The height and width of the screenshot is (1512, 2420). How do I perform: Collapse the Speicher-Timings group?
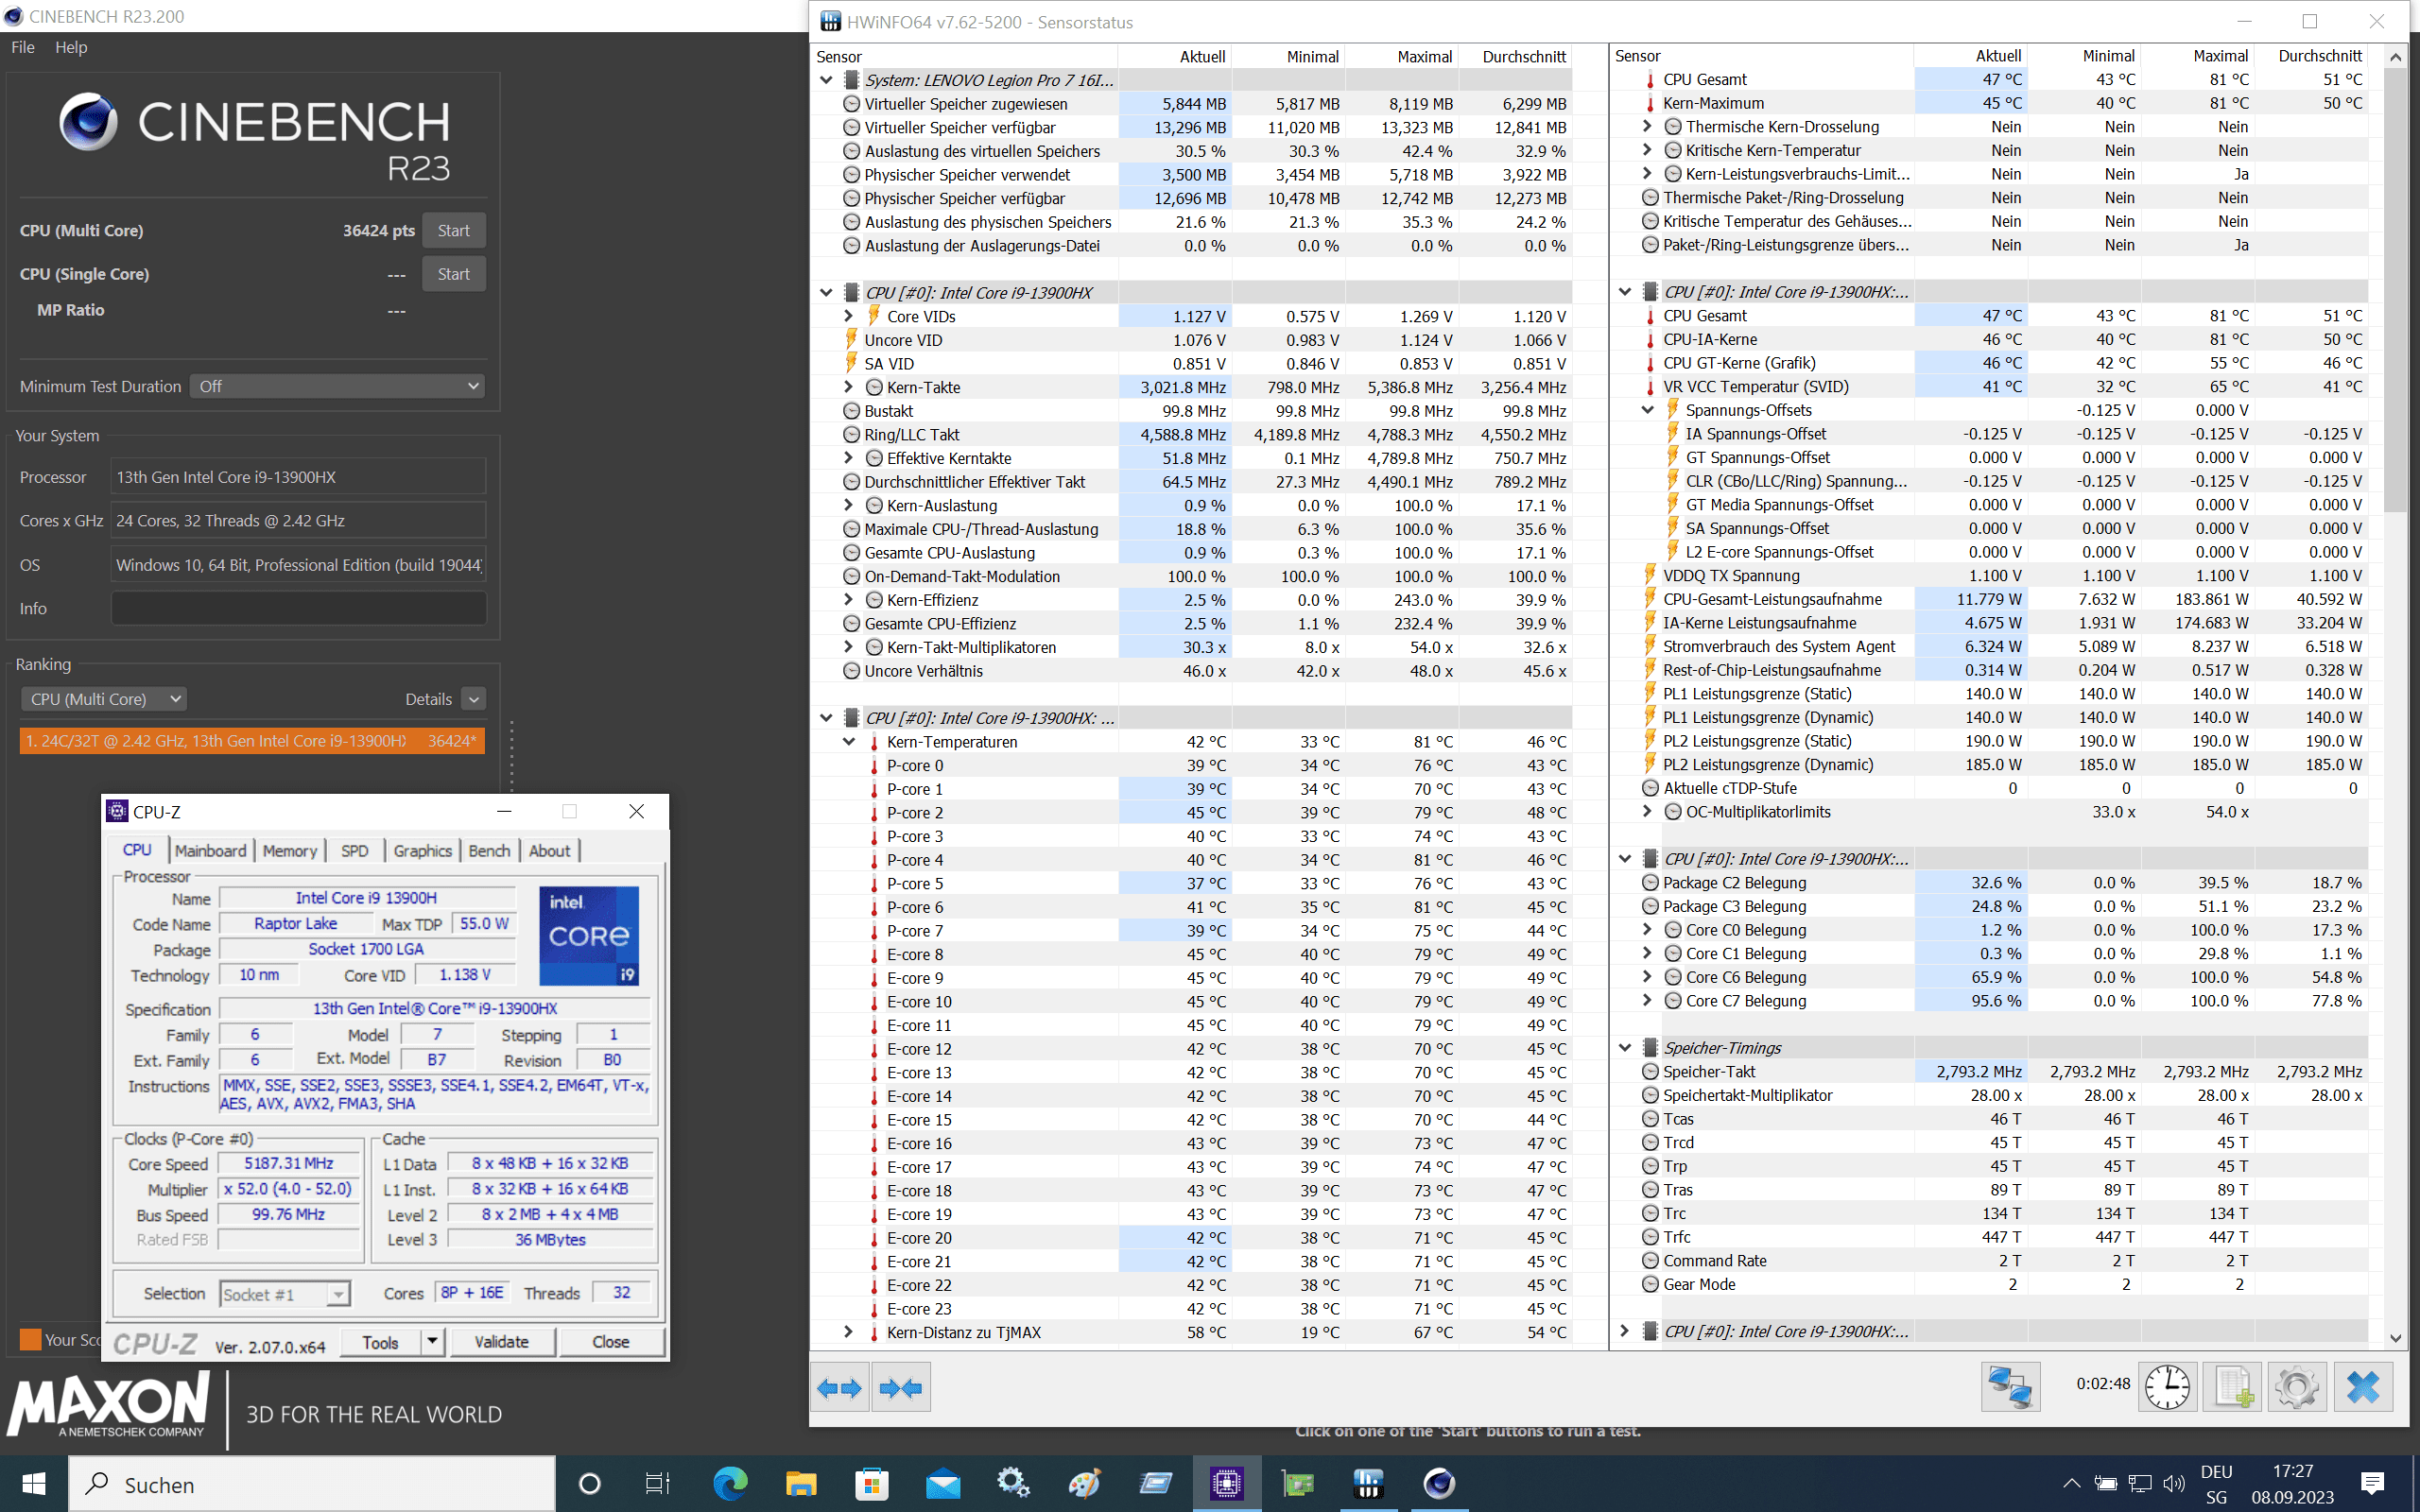(1625, 1048)
